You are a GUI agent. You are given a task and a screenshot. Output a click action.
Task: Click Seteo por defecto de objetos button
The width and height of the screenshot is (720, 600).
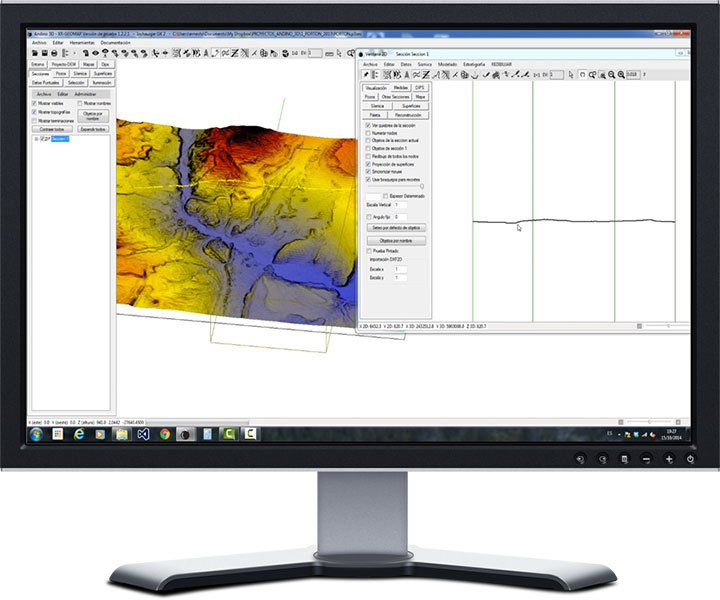point(396,228)
